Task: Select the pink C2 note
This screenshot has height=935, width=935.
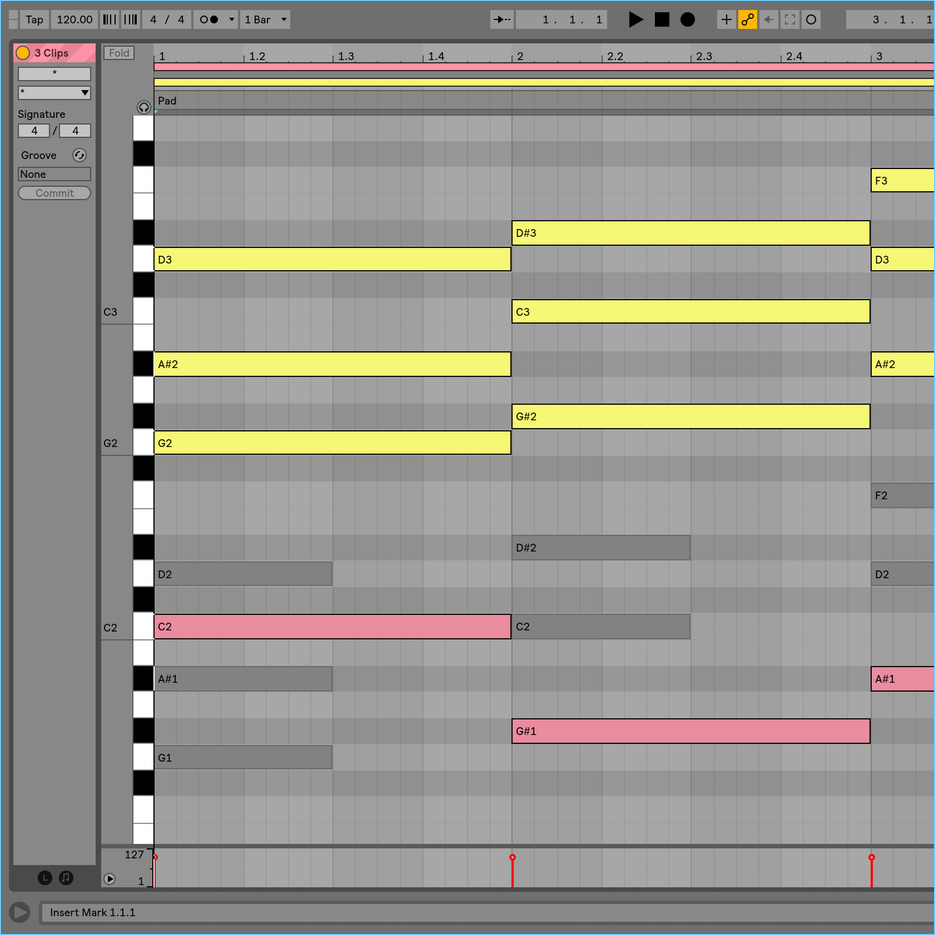Action: coord(332,627)
